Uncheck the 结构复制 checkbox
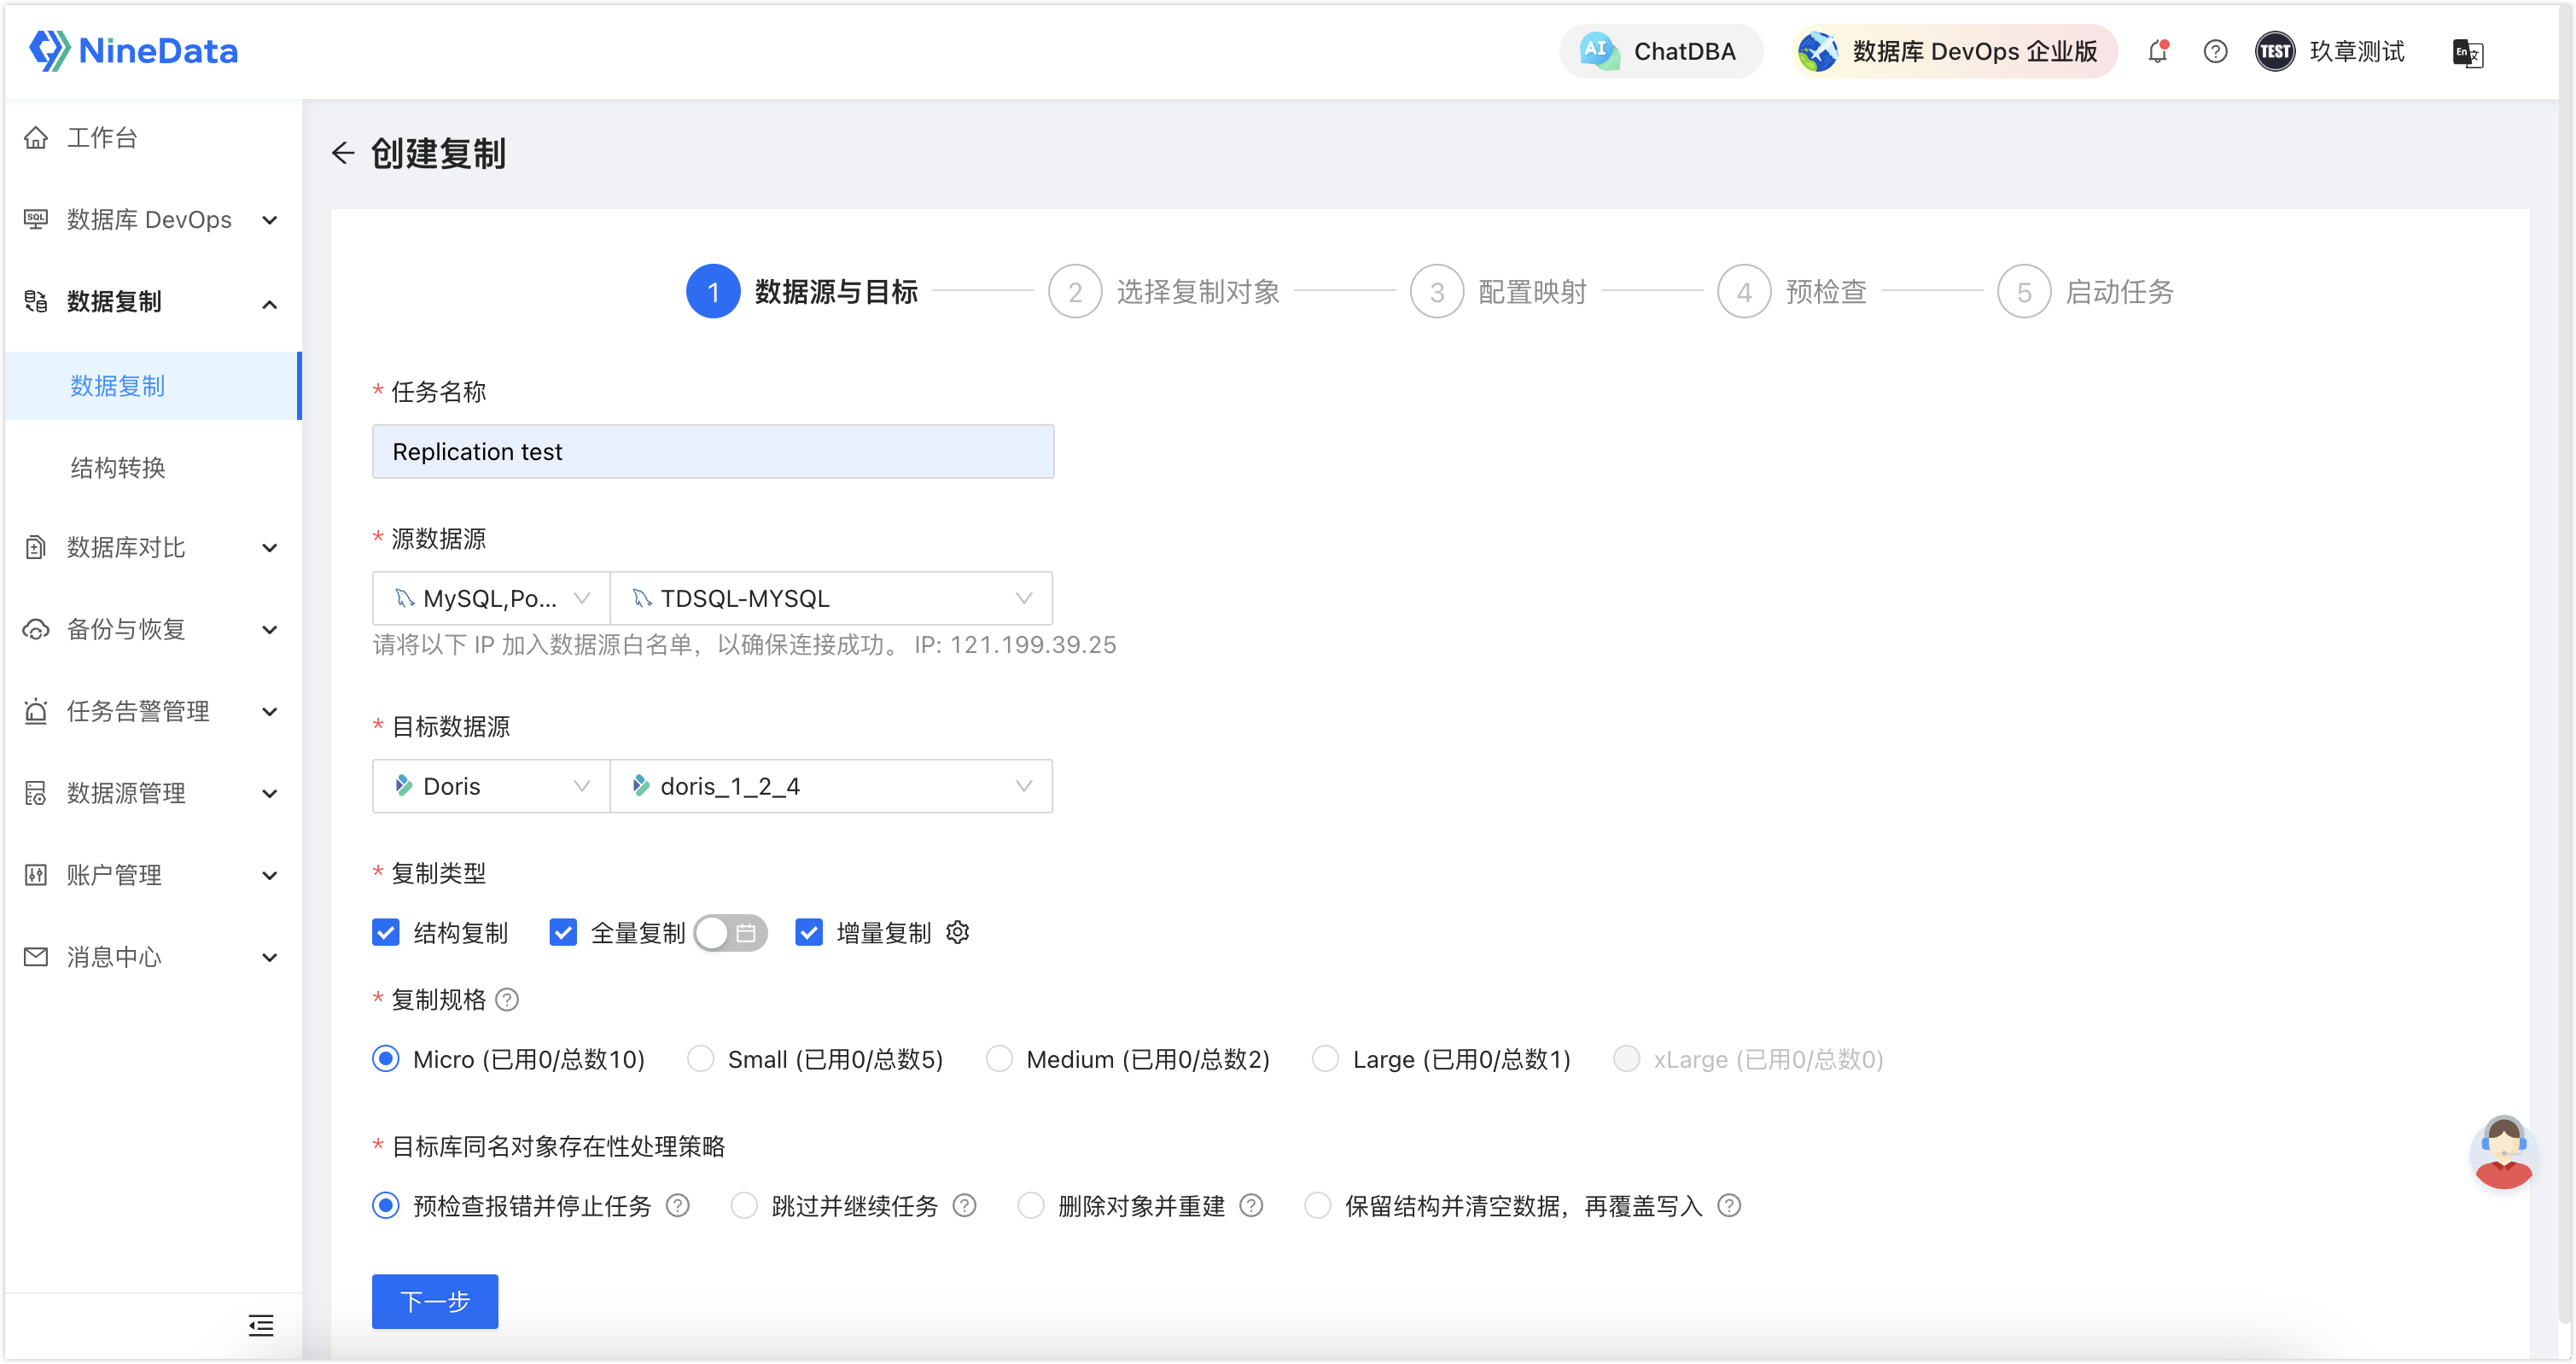The width and height of the screenshot is (2576, 1364). click(x=385, y=932)
